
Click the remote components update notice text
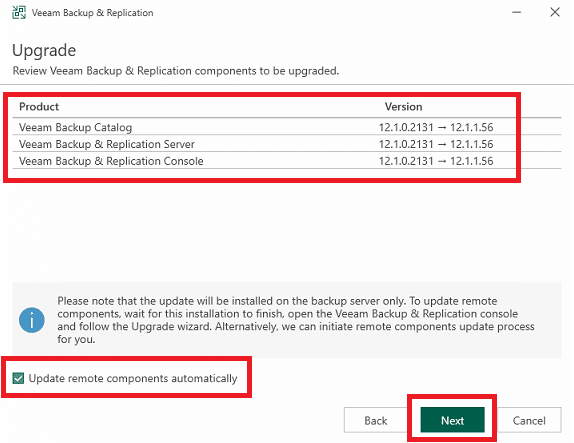296,320
